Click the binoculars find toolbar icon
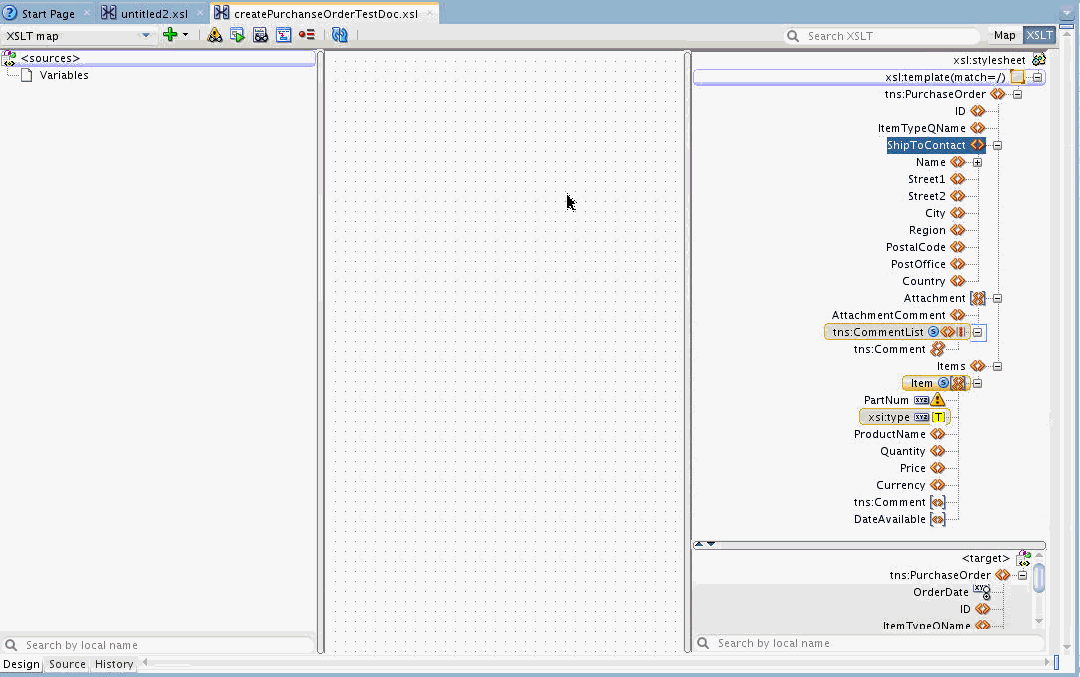 [x=260, y=35]
